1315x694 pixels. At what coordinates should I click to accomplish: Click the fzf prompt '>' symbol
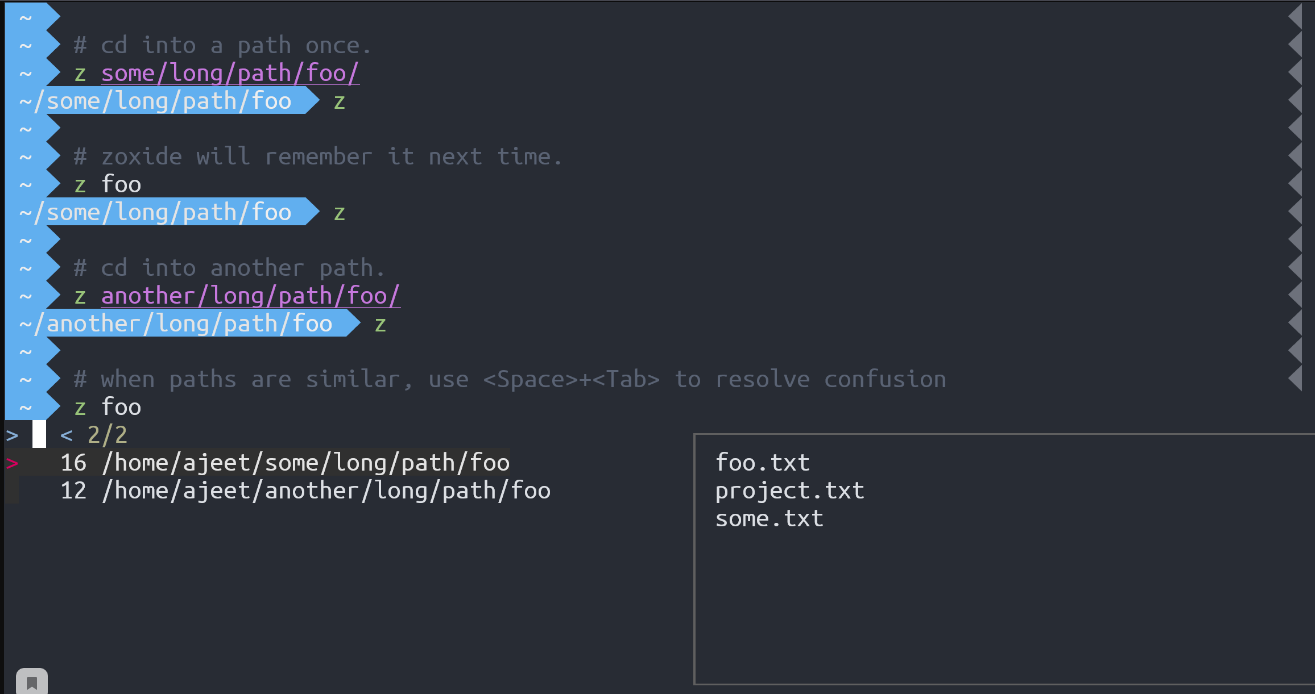[12, 435]
